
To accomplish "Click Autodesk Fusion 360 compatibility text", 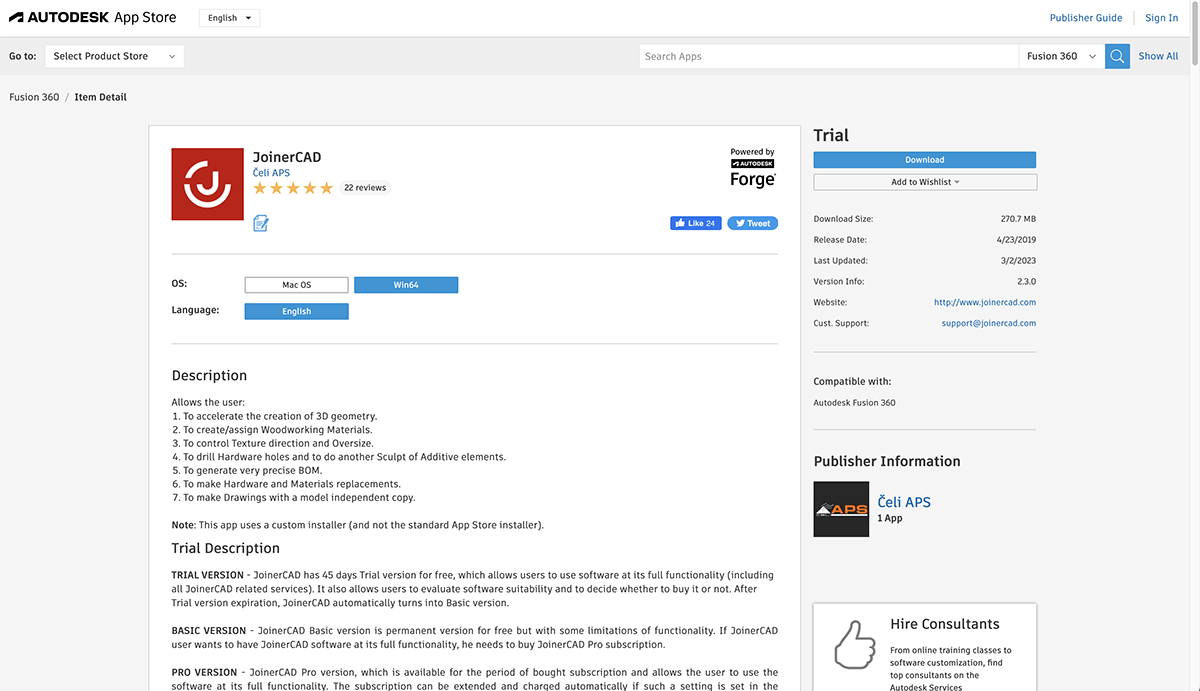I will click(x=855, y=403).
